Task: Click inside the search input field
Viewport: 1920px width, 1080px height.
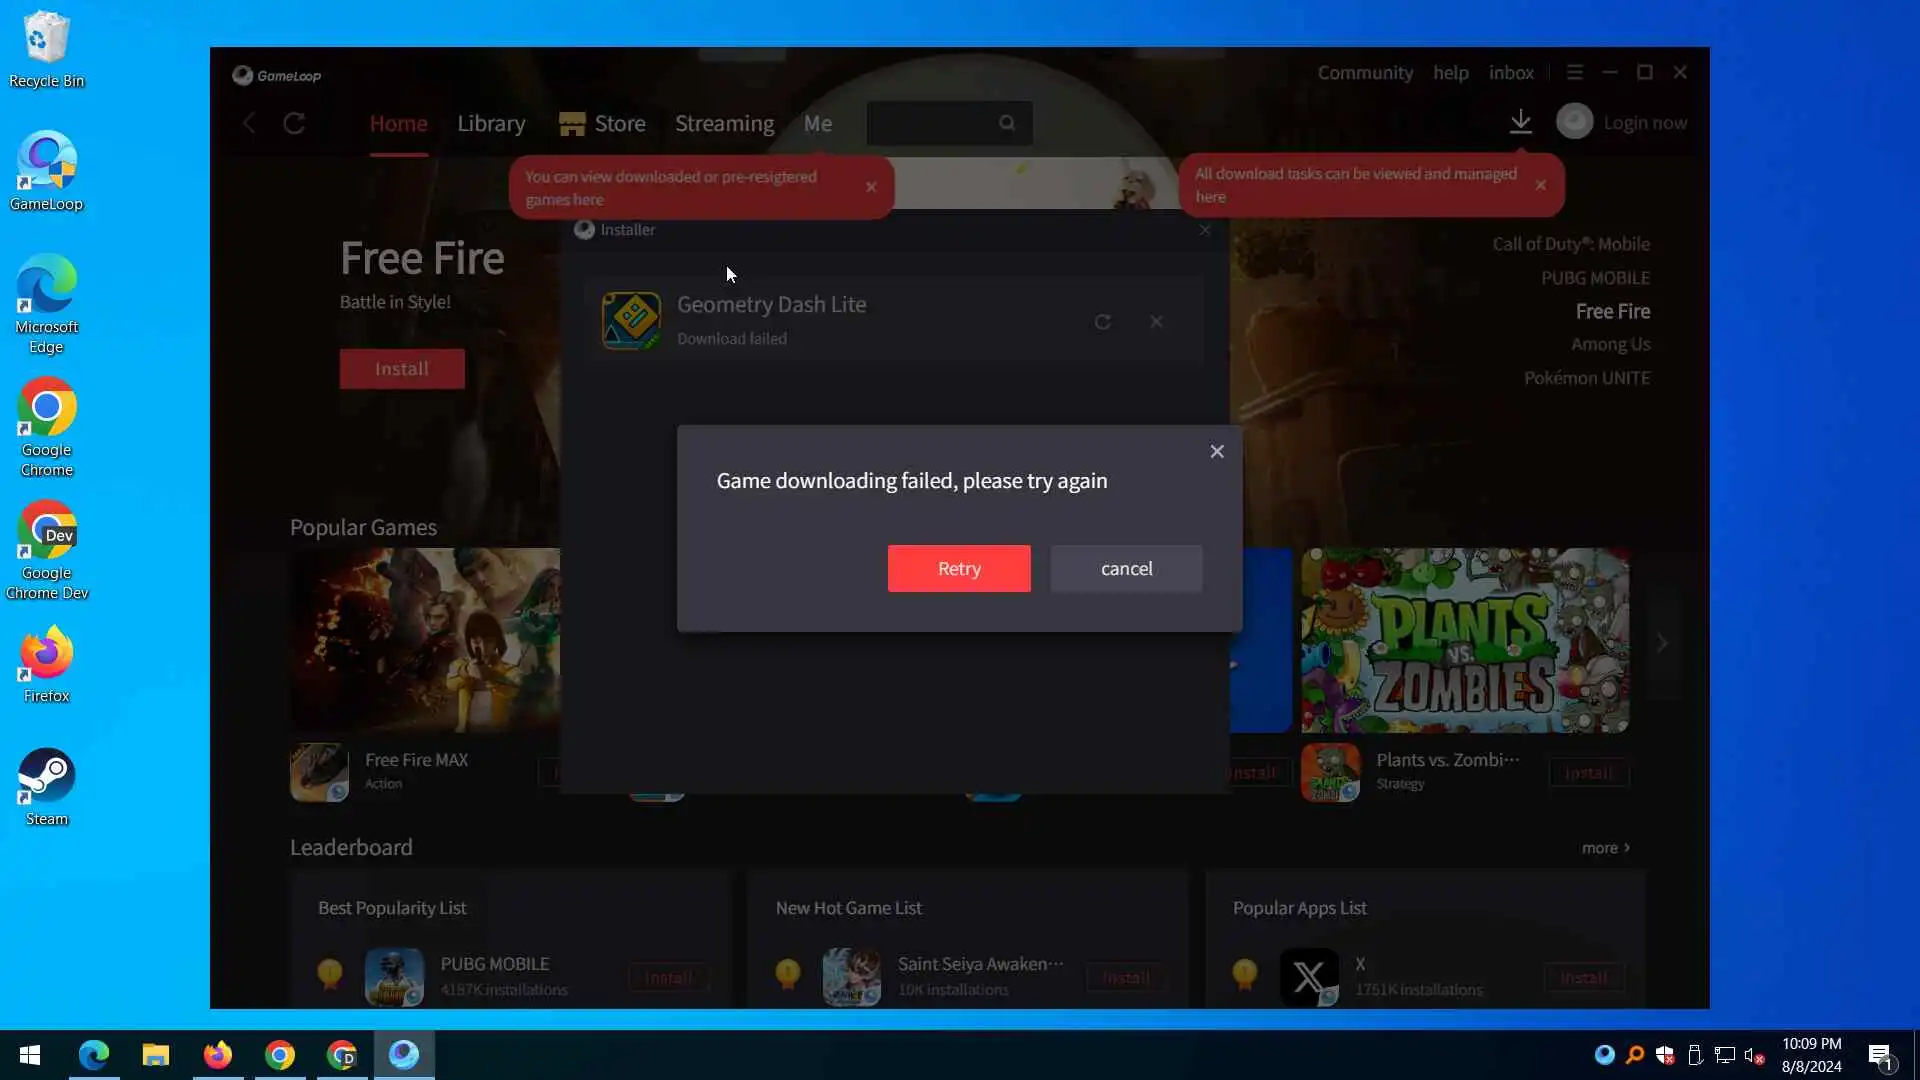Action: [930, 123]
